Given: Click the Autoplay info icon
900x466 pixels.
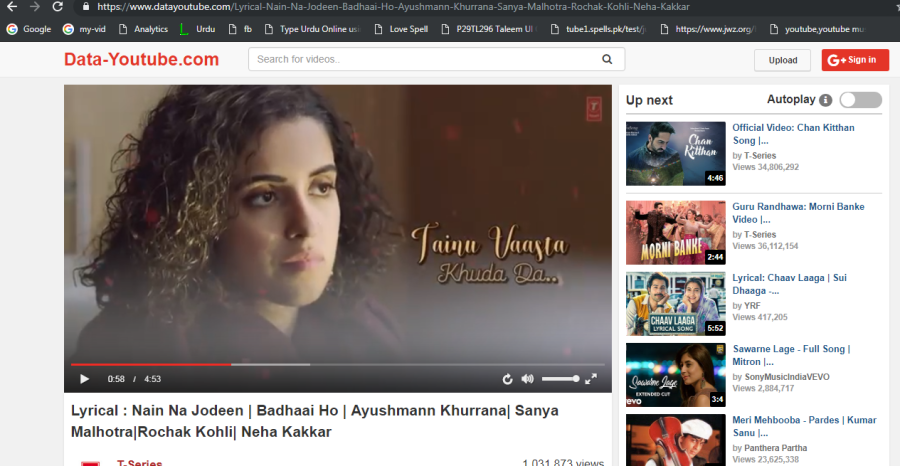Looking at the screenshot, I should 825,100.
